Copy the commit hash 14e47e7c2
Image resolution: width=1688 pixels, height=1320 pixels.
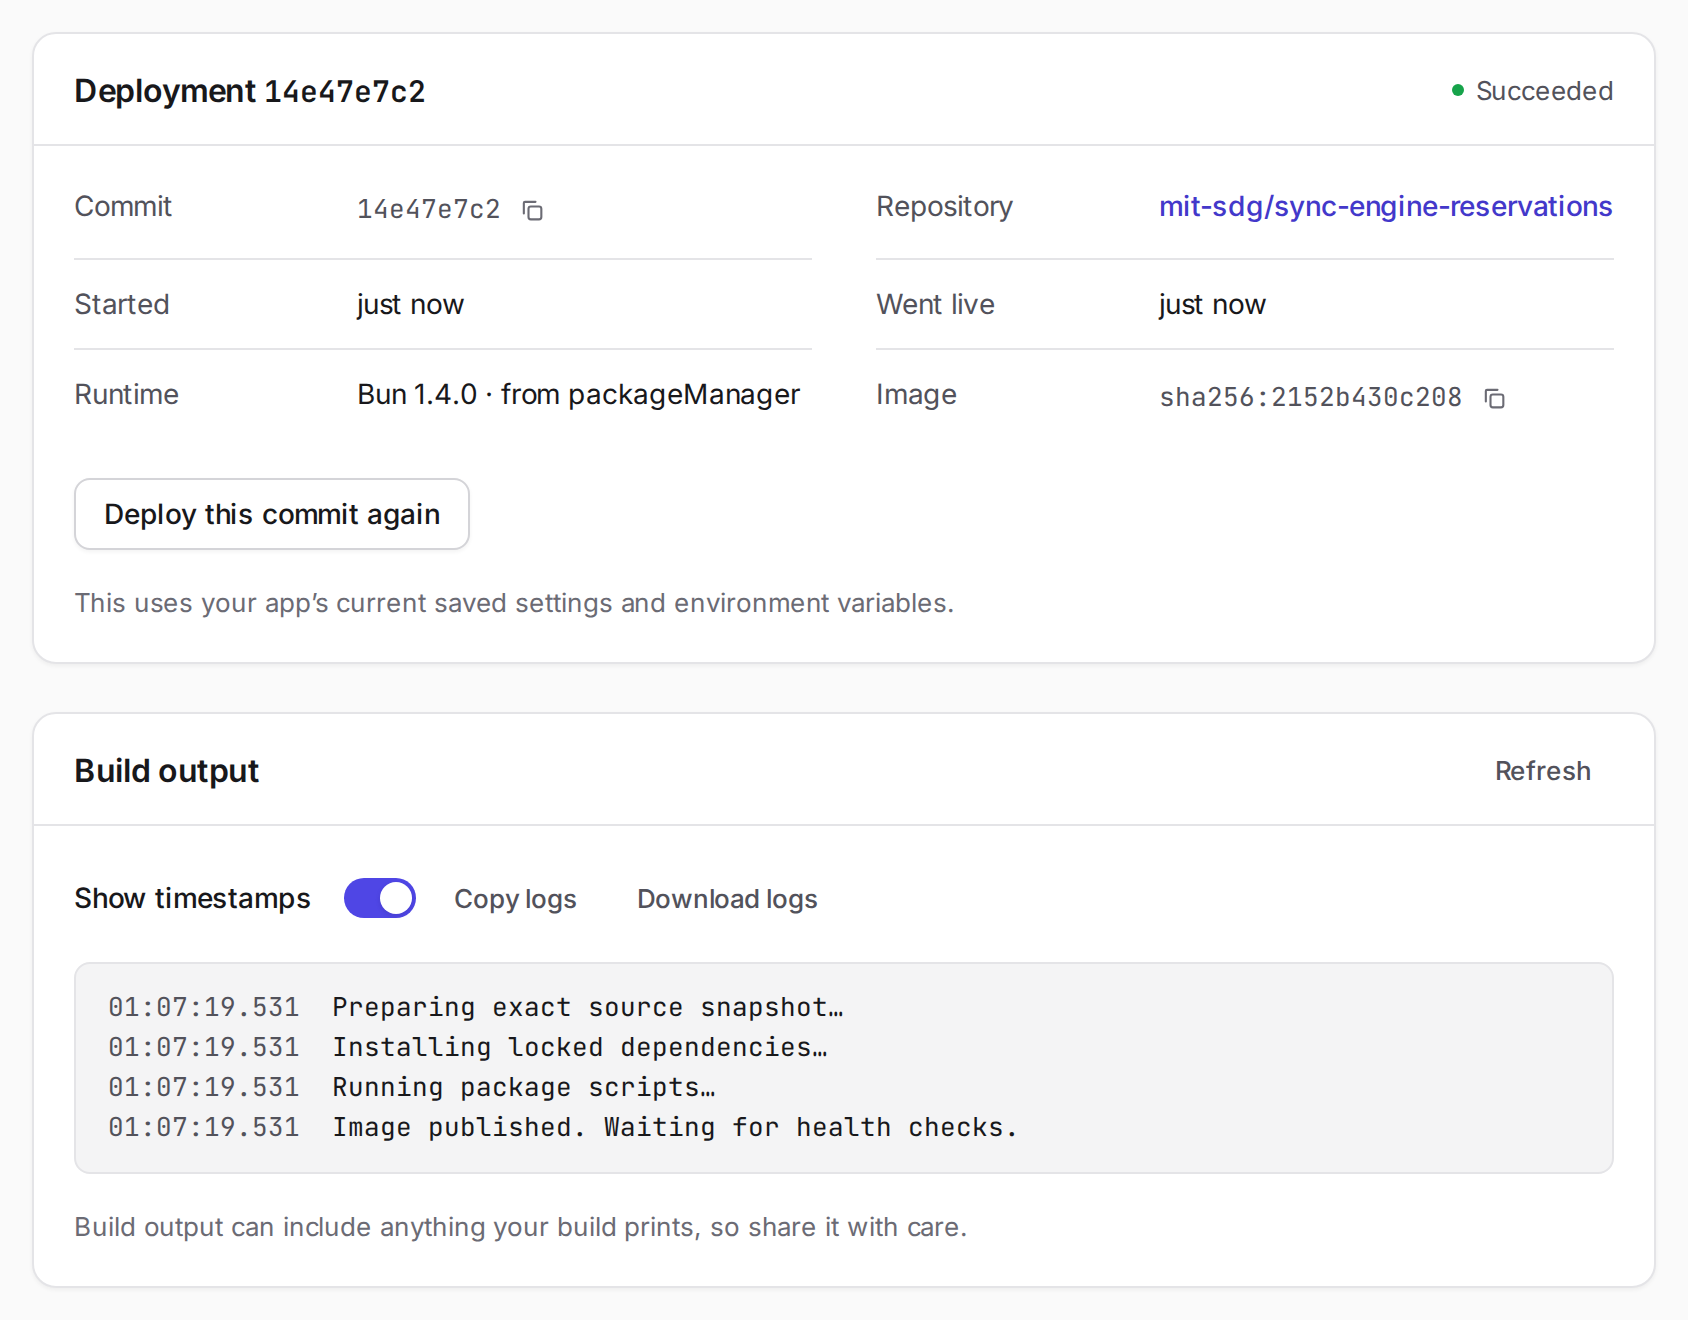[x=533, y=210]
